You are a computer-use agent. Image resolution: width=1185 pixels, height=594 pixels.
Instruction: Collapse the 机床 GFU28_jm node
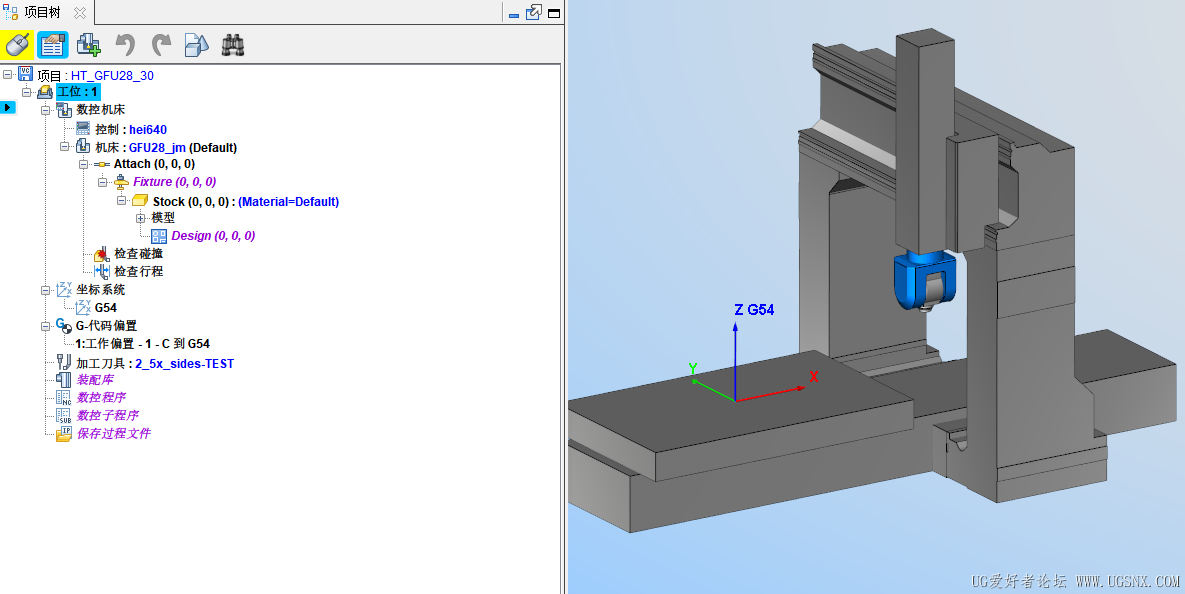64,147
